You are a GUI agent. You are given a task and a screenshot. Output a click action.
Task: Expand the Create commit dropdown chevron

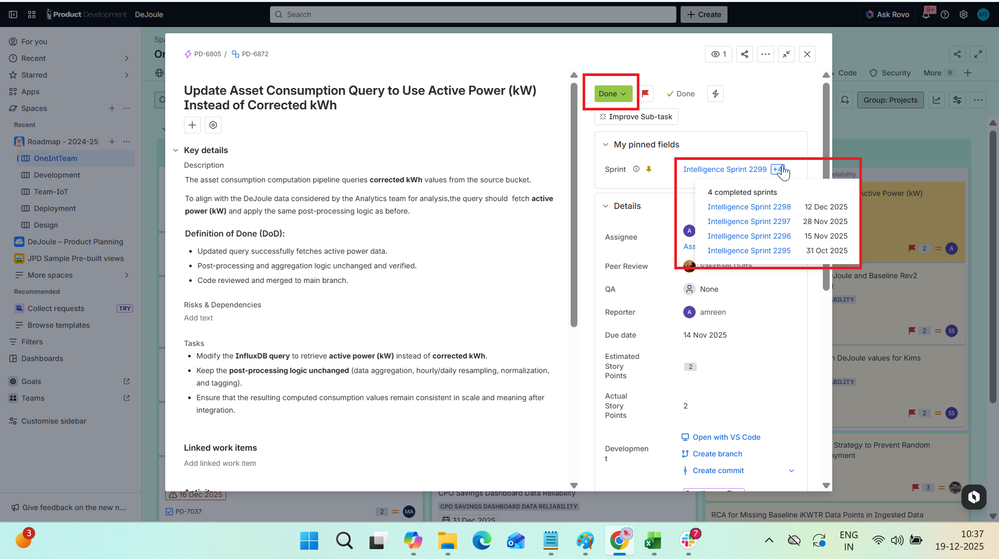coord(791,470)
